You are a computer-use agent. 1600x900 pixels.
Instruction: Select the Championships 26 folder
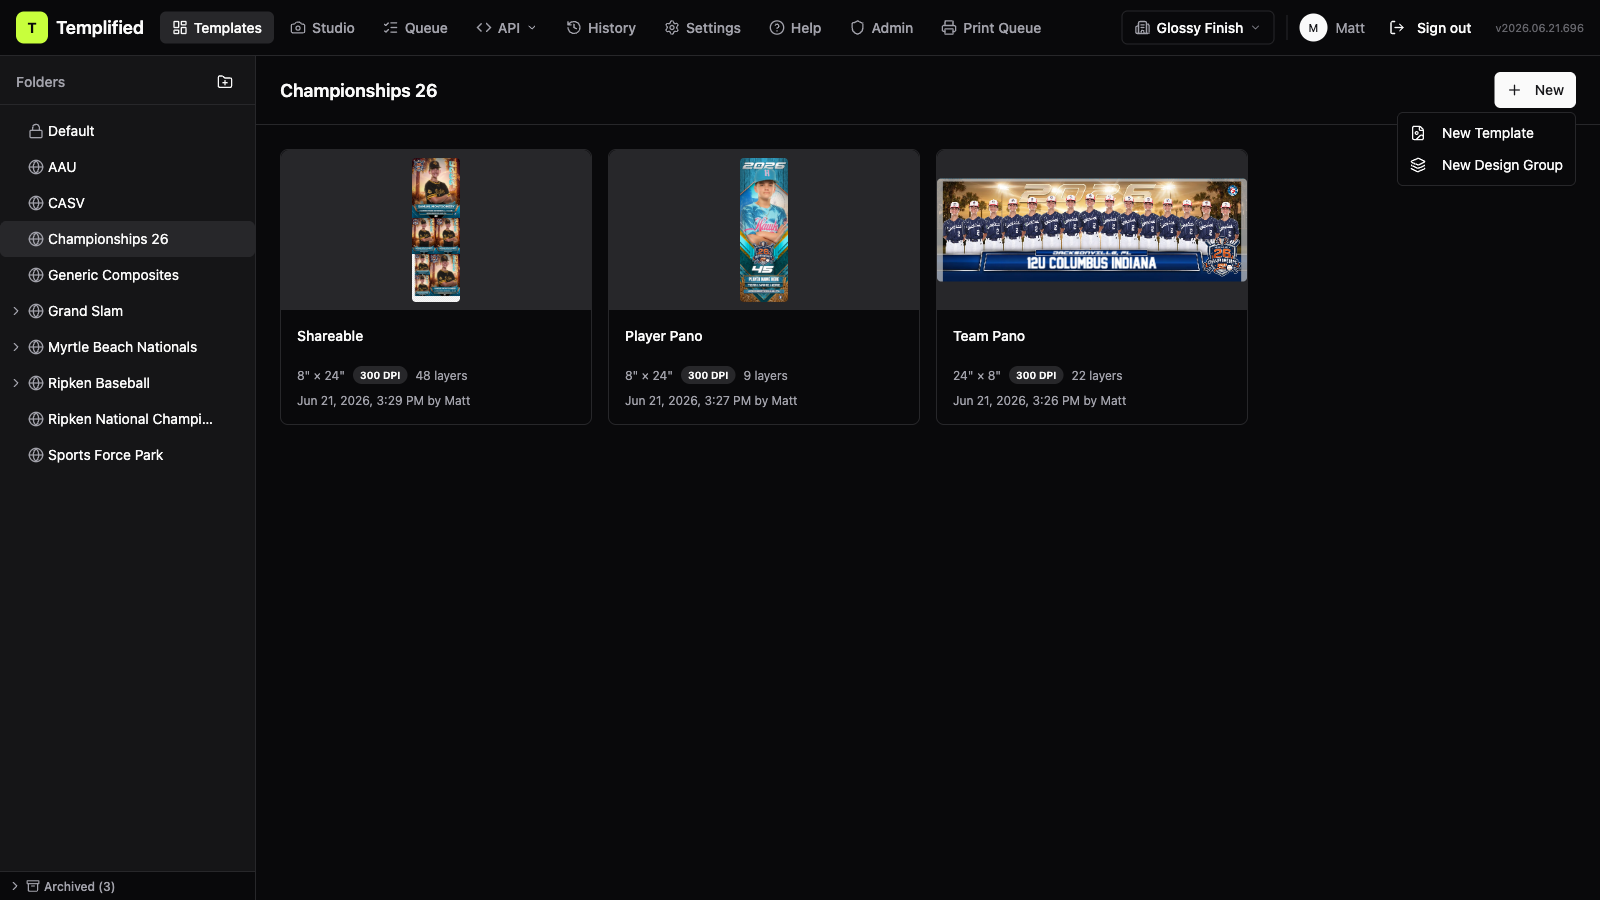(x=127, y=239)
